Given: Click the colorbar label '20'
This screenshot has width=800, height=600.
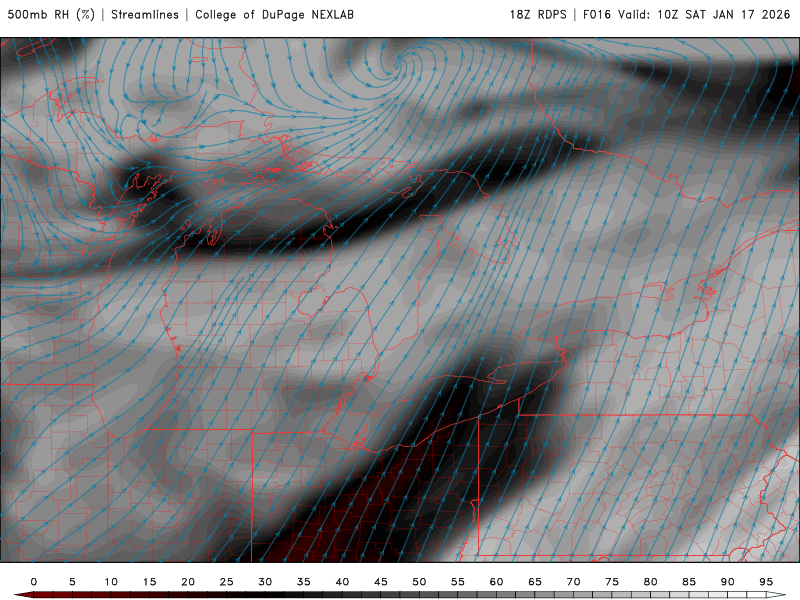Looking at the screenshot, I should (188, 582).
